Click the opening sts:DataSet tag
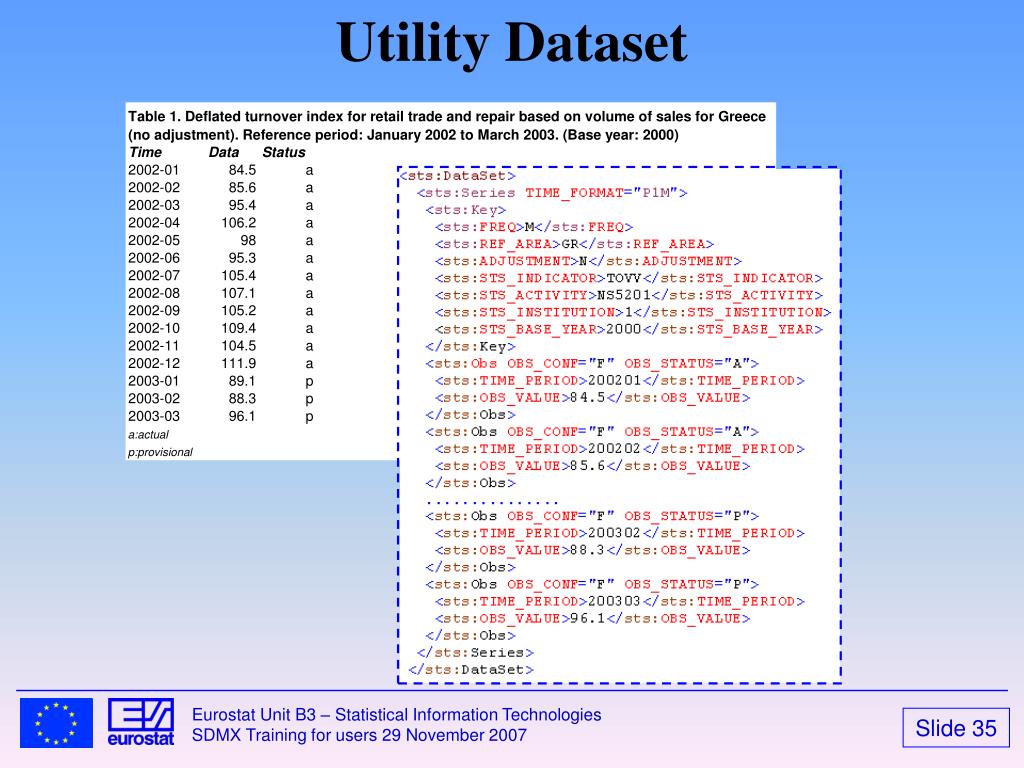This screenshot has height=768, width=1024. [x=458, y=176]
